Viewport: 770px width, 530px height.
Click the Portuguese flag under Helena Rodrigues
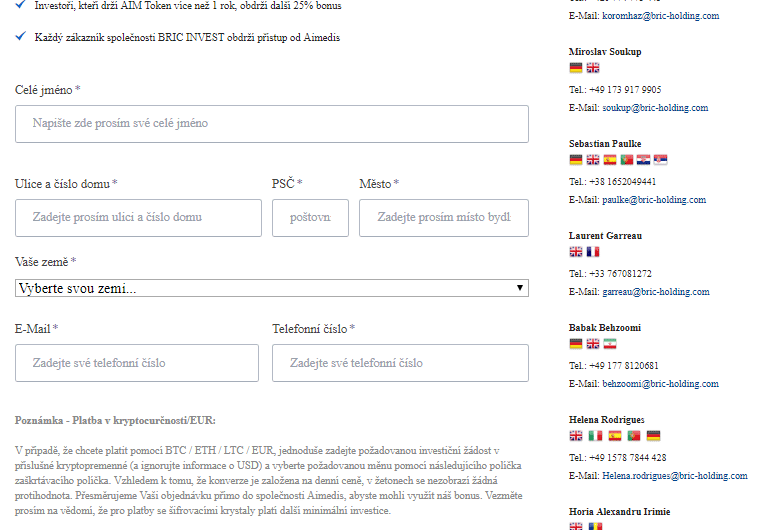pyautogui.click(x=634, y=436)
